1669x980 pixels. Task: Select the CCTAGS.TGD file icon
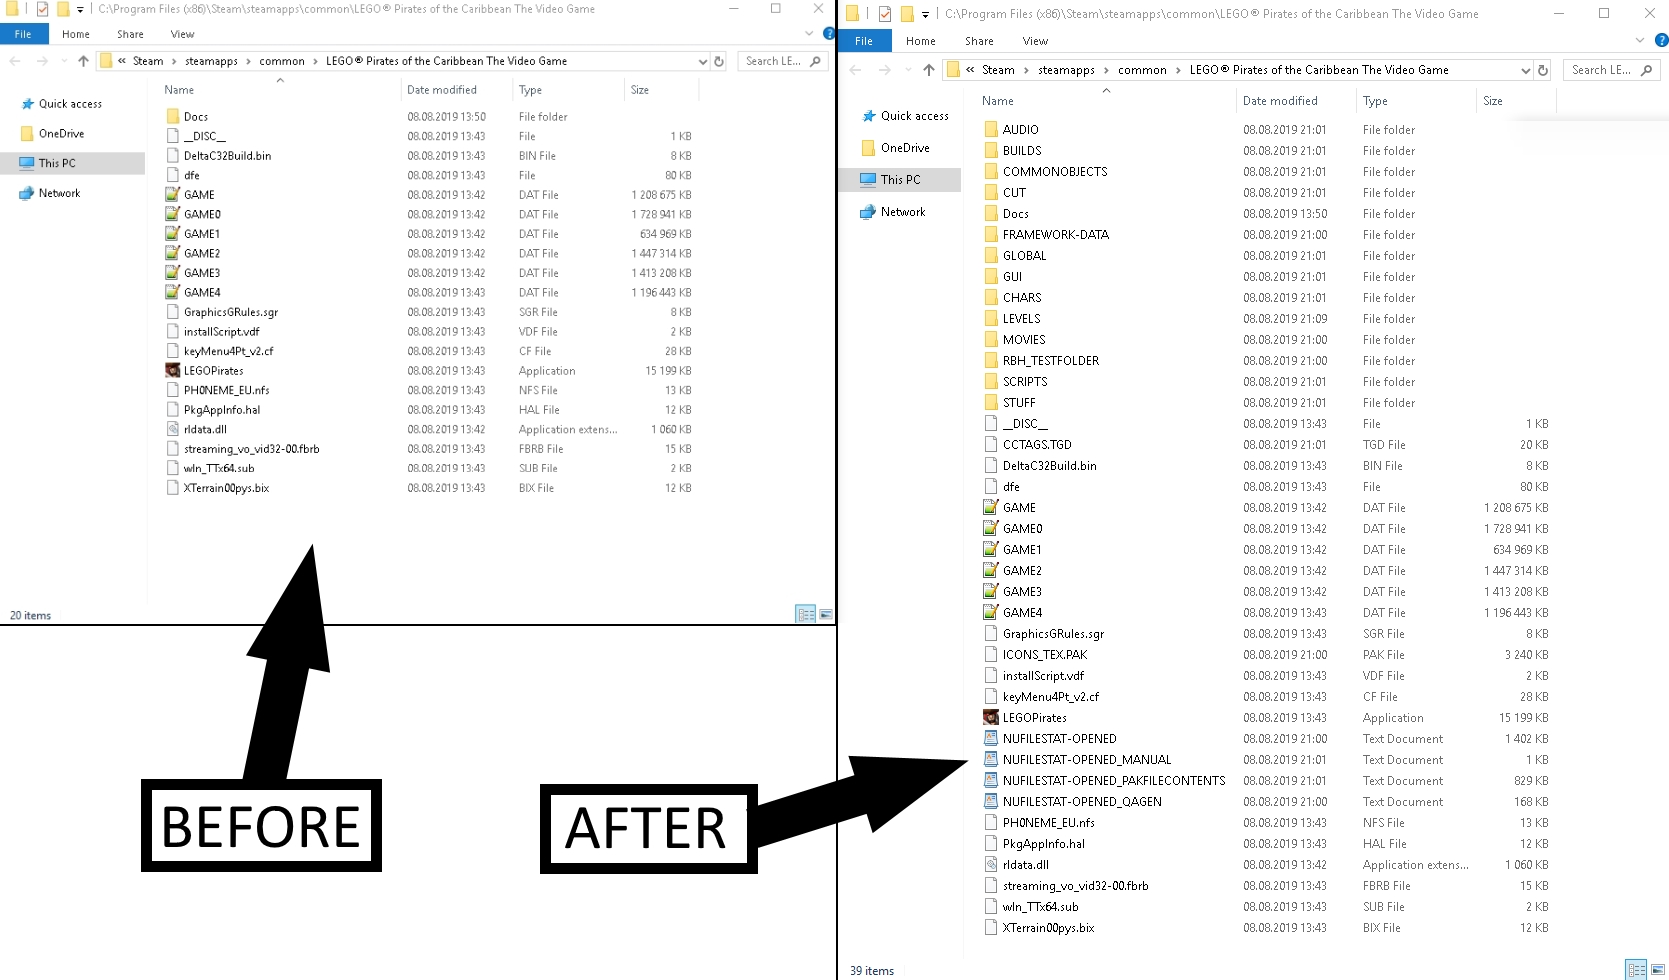click(x=991, y=444)
